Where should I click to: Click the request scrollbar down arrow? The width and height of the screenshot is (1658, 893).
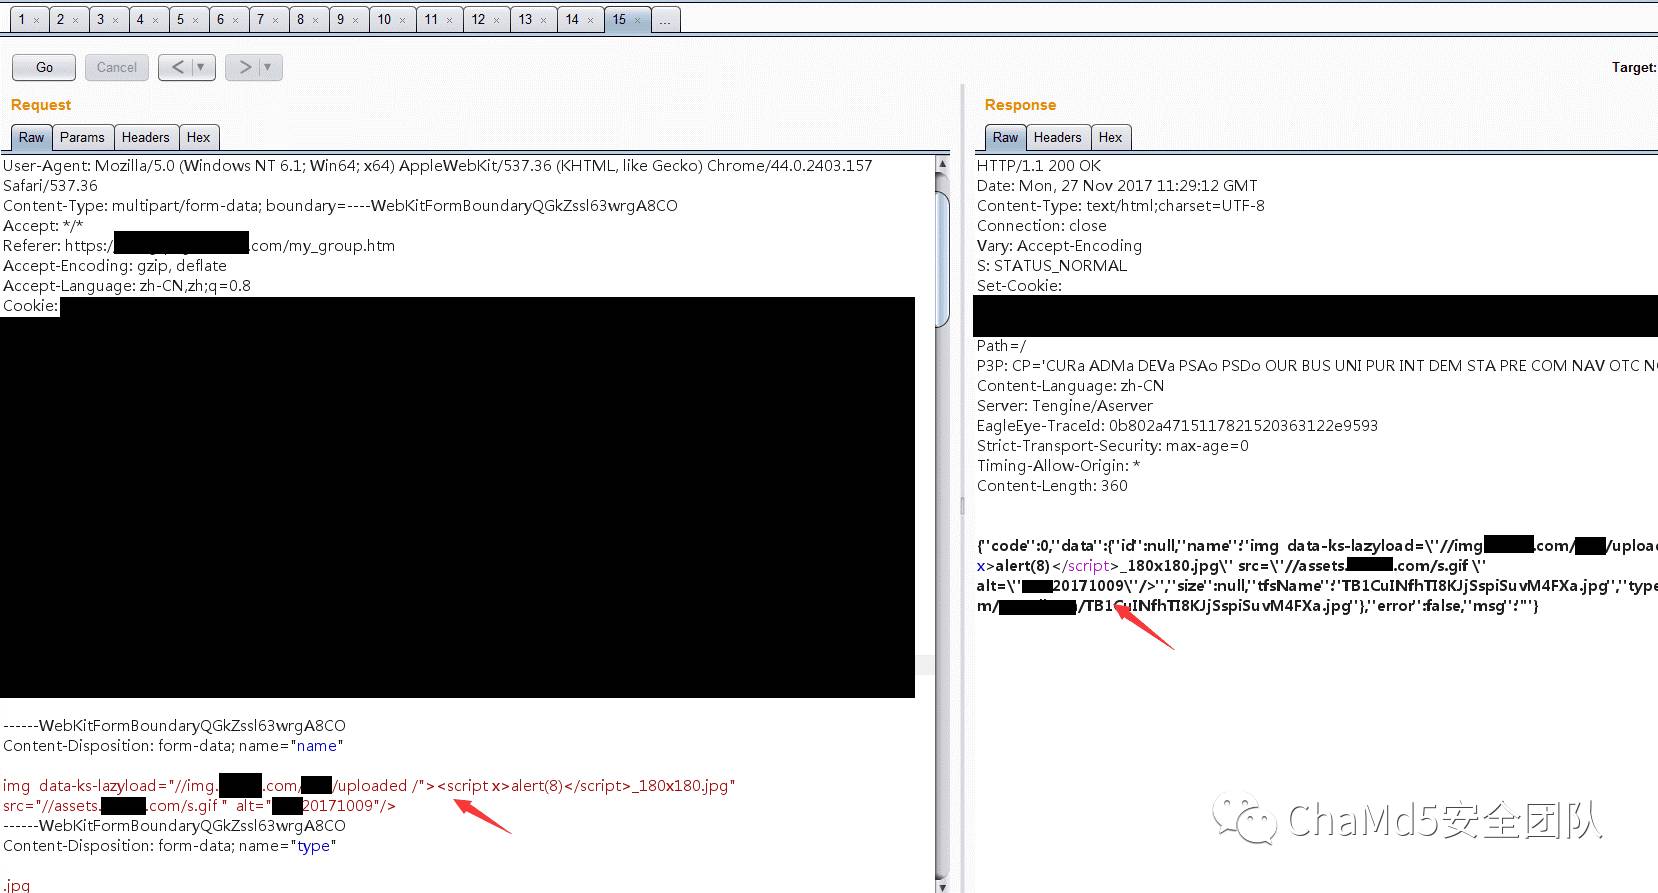point(942,885)
